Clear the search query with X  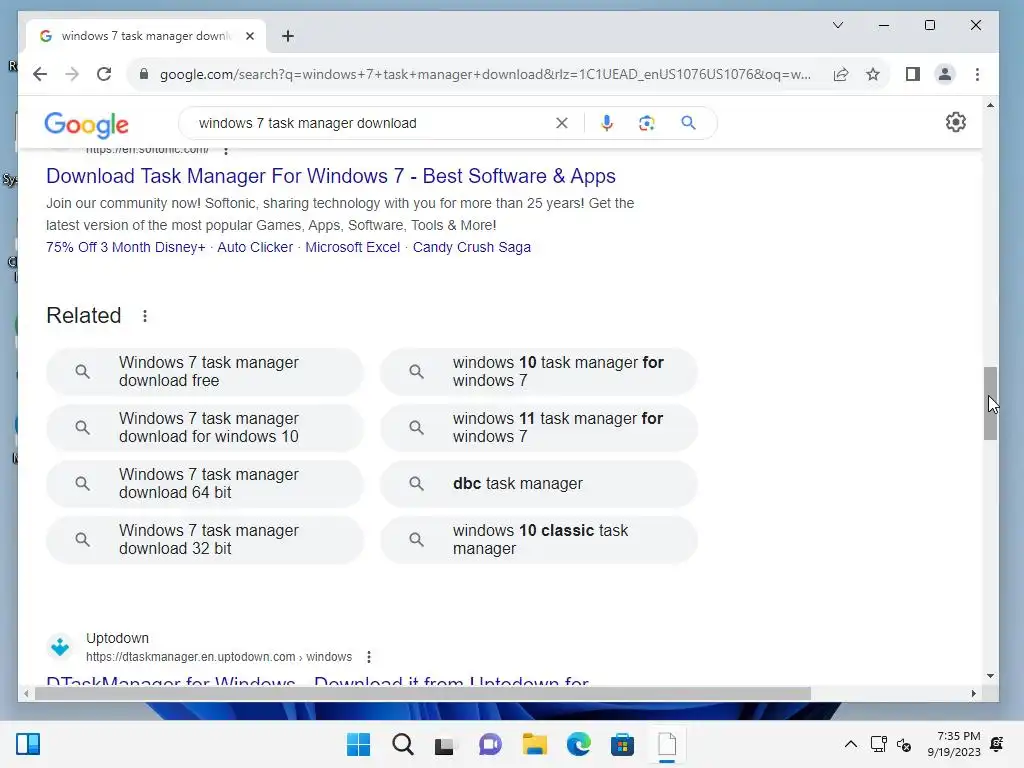pyautogui.click(x=562, y=123)
